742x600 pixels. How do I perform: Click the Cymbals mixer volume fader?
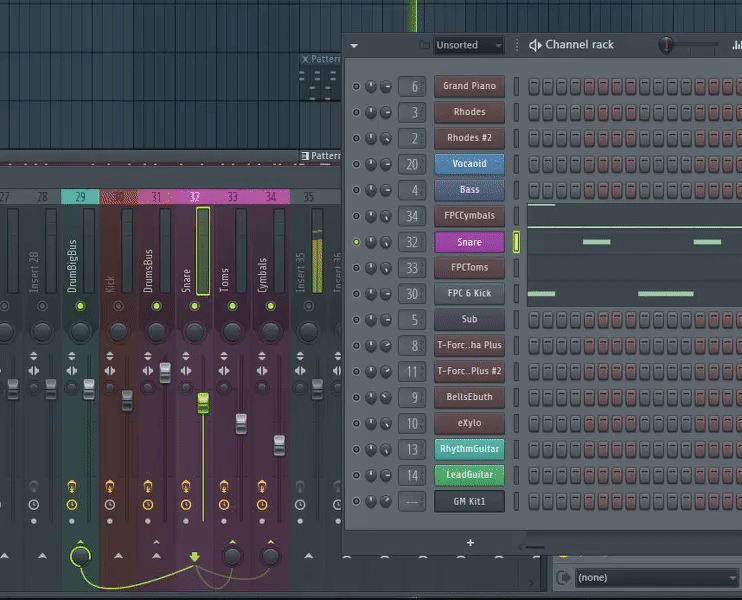tap(279, 445)
